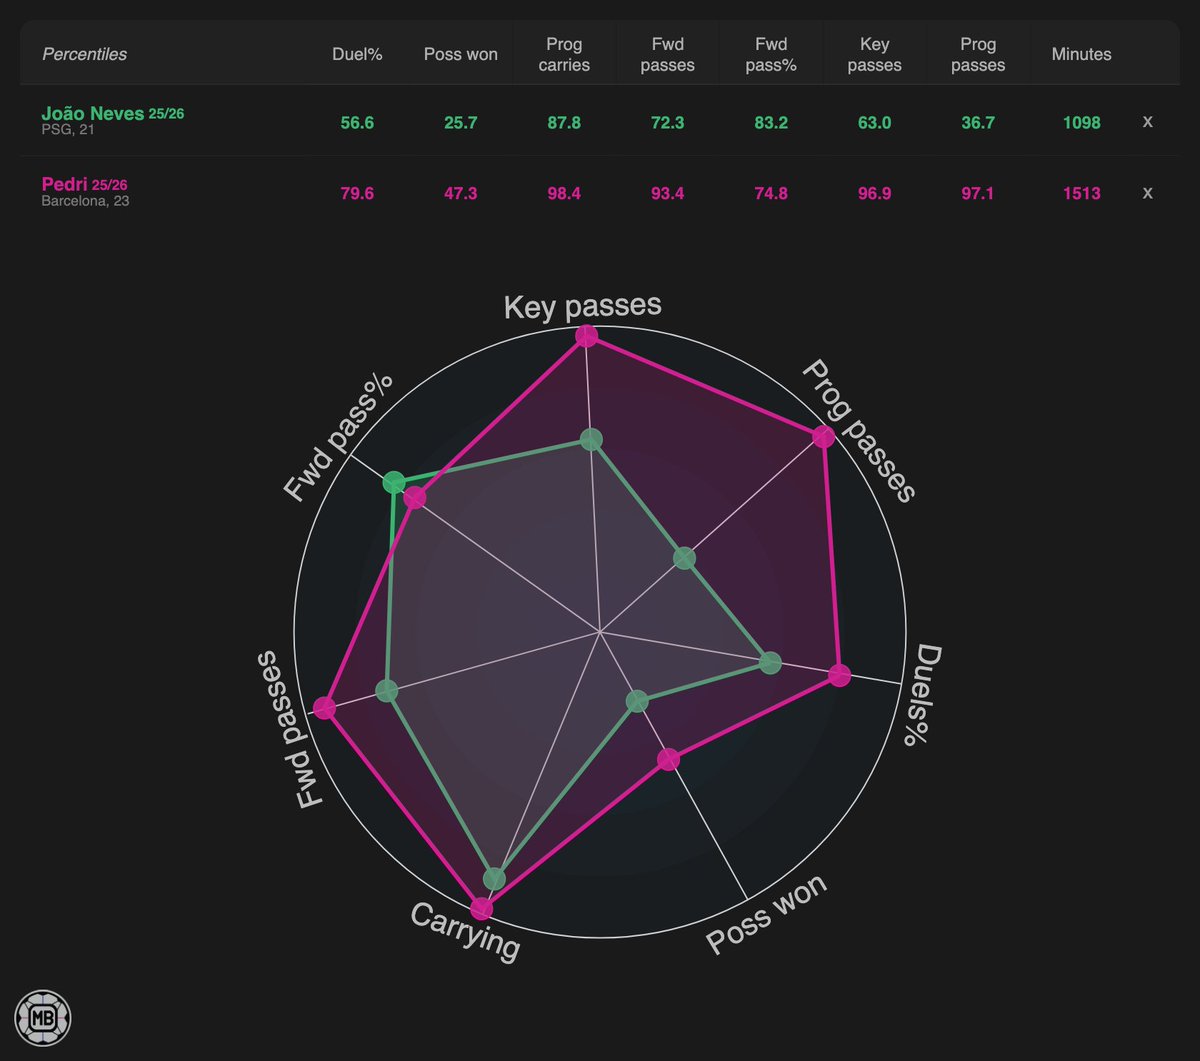Click Neves' green Fwd passes radar point
The image size is (1200, 1061).
click(387, 690)
